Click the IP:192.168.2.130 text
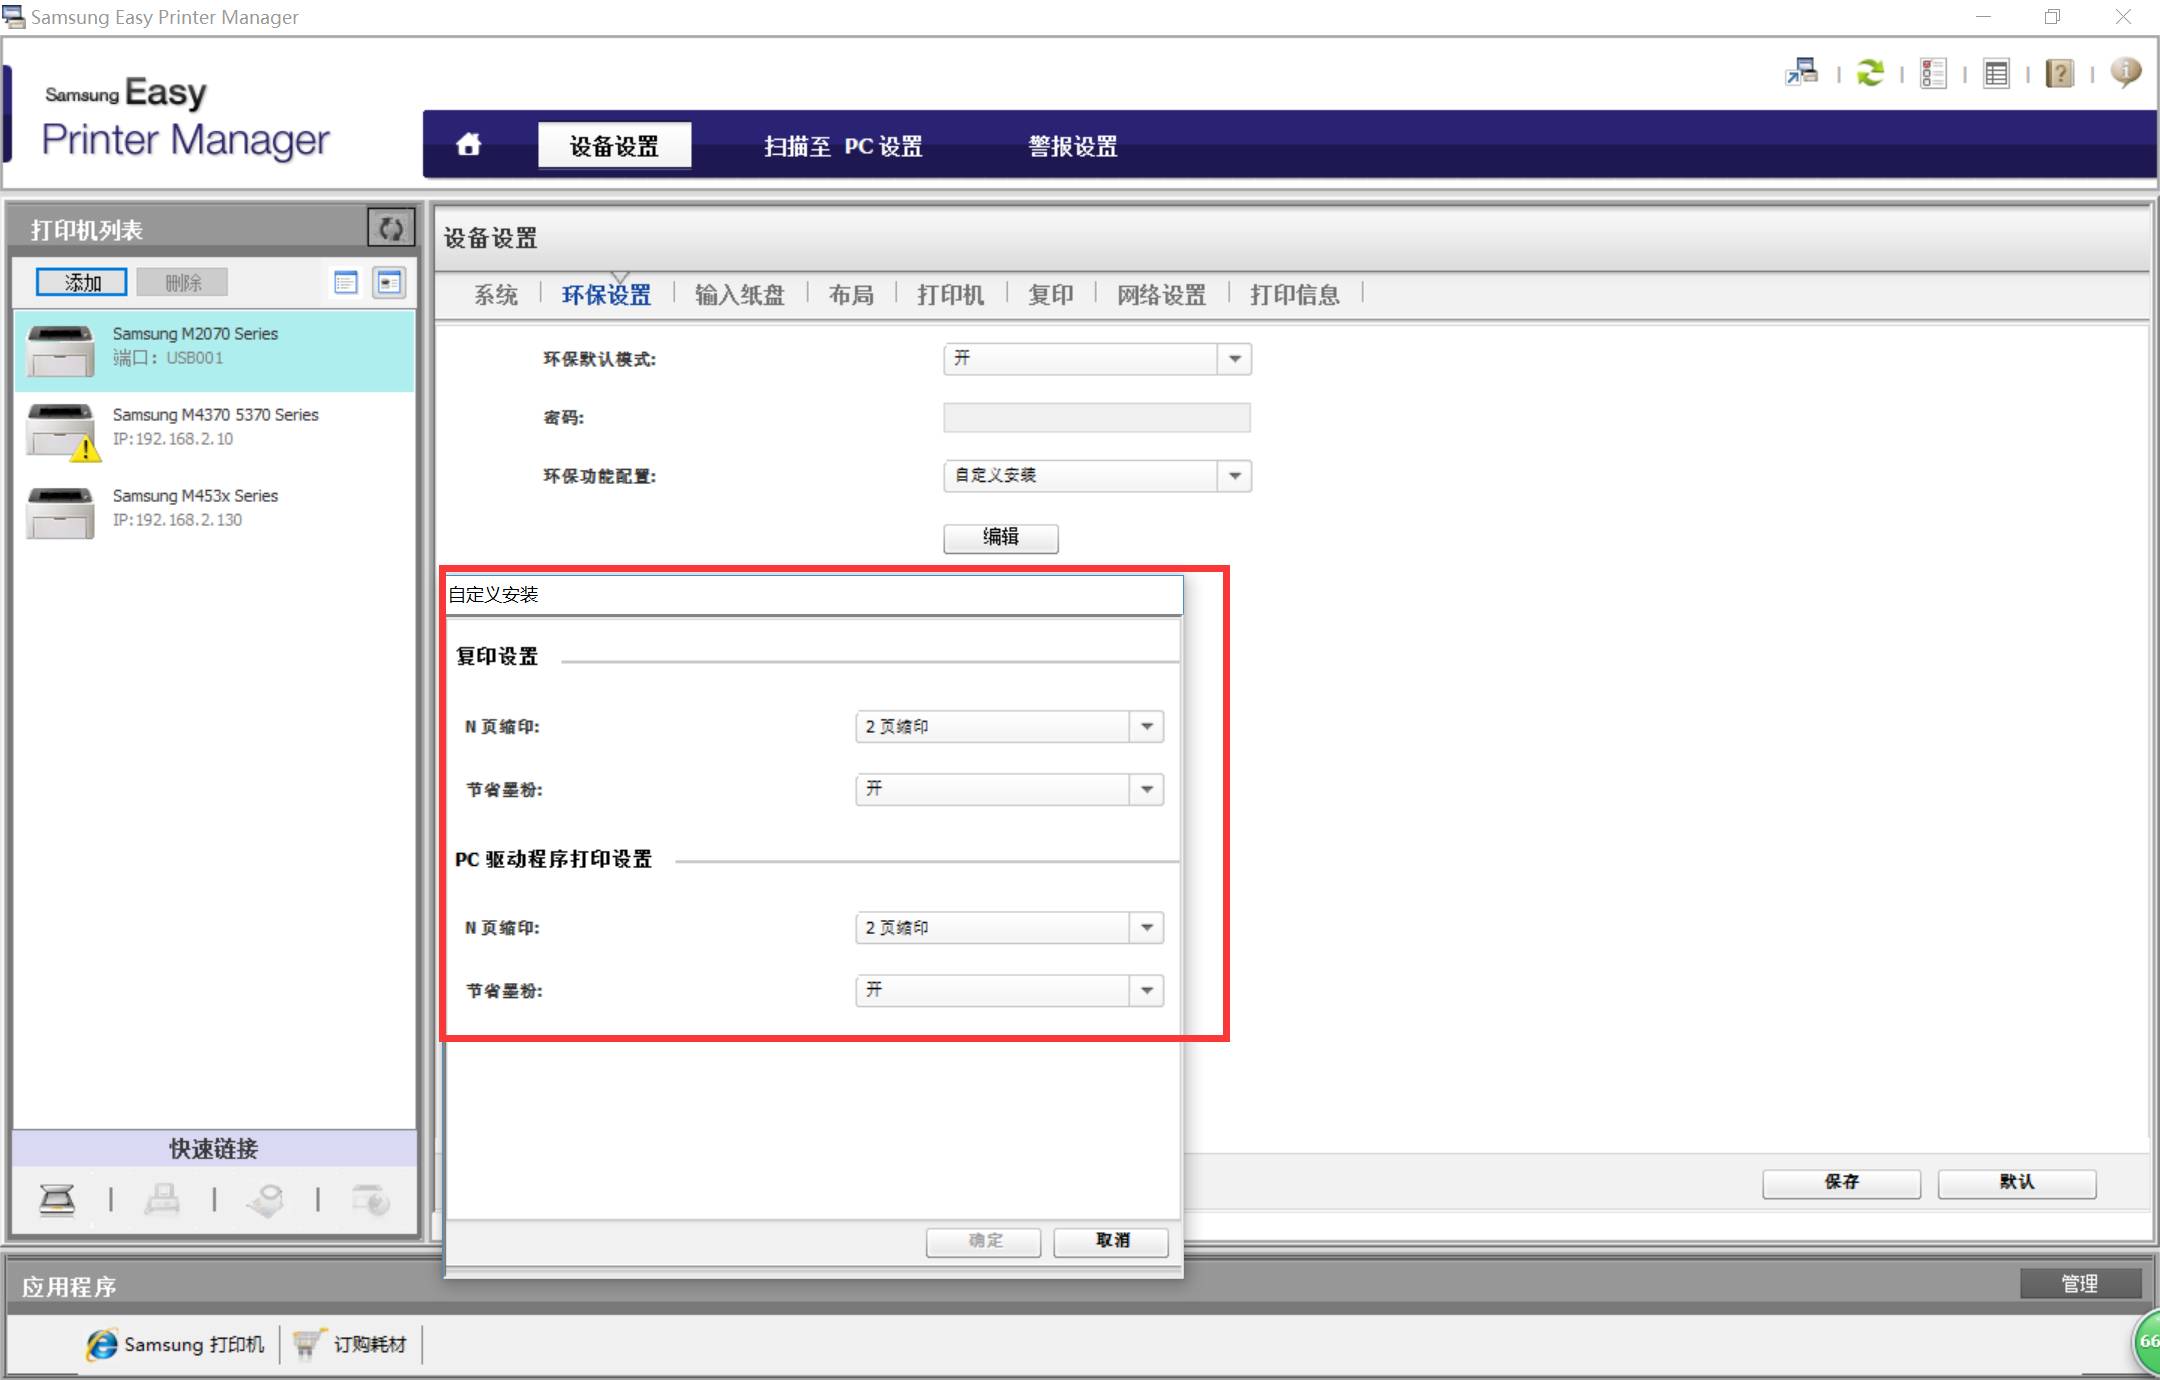This screenshot has height=1380, width=2160. 177,520
